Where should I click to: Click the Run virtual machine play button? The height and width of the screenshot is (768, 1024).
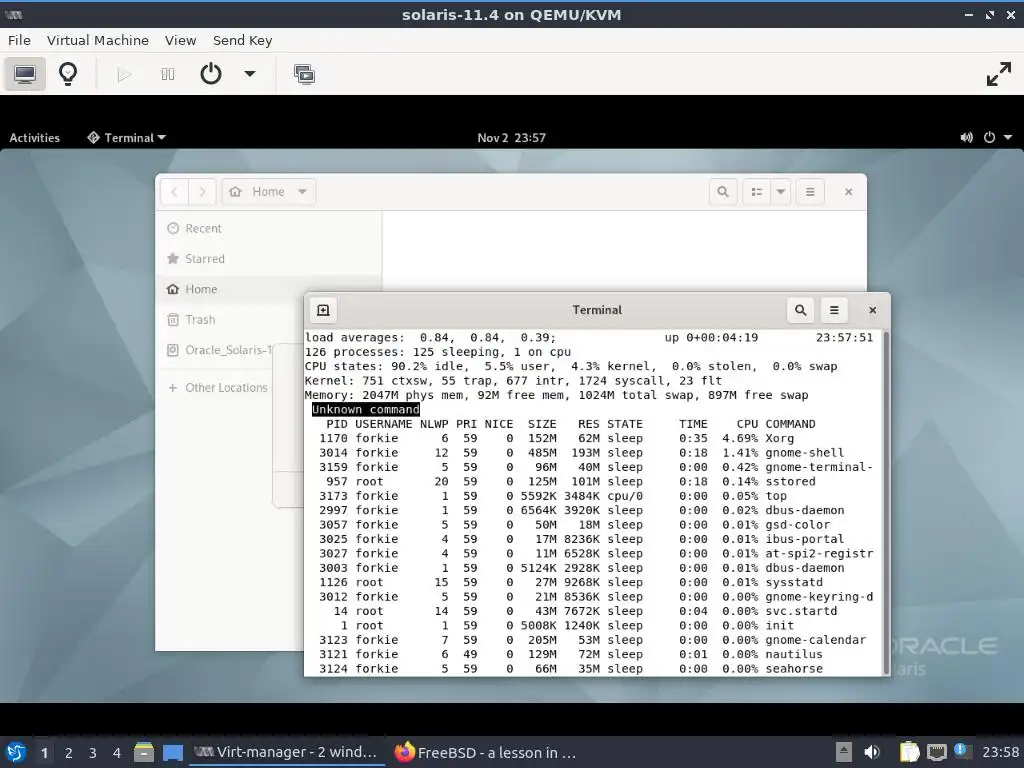tap(123, 74)
